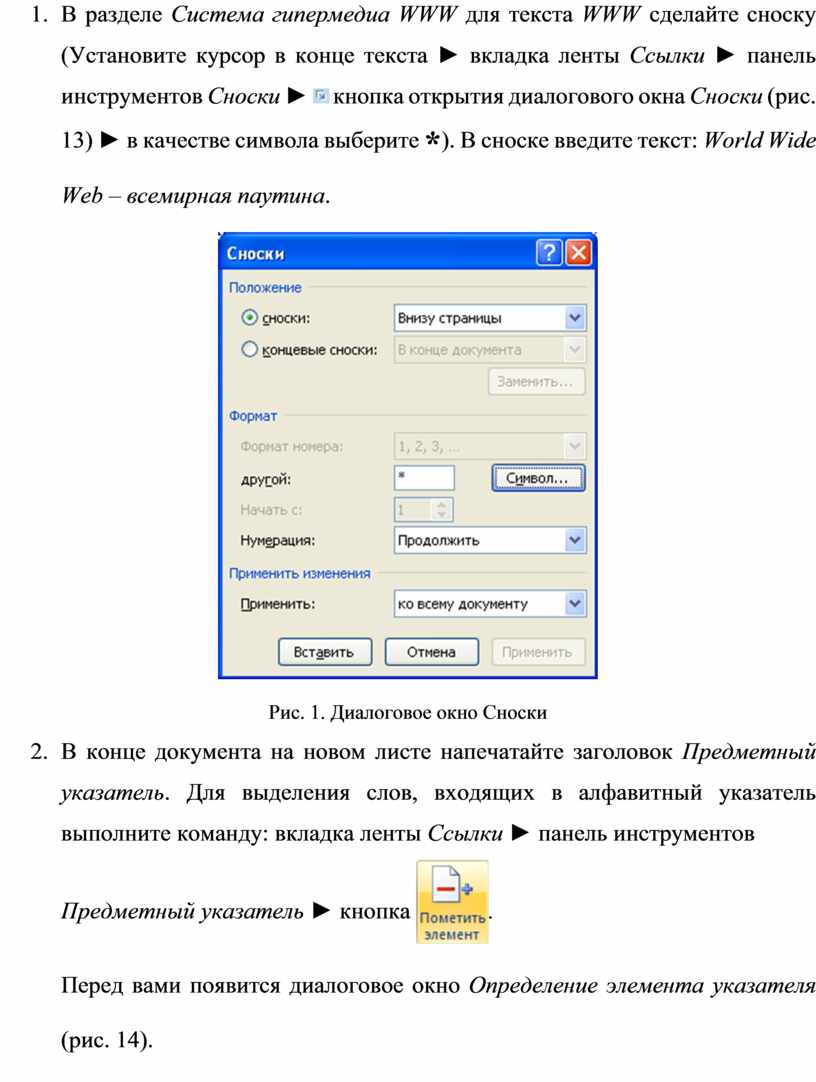Click the Начать с: label

pos(271,510)
